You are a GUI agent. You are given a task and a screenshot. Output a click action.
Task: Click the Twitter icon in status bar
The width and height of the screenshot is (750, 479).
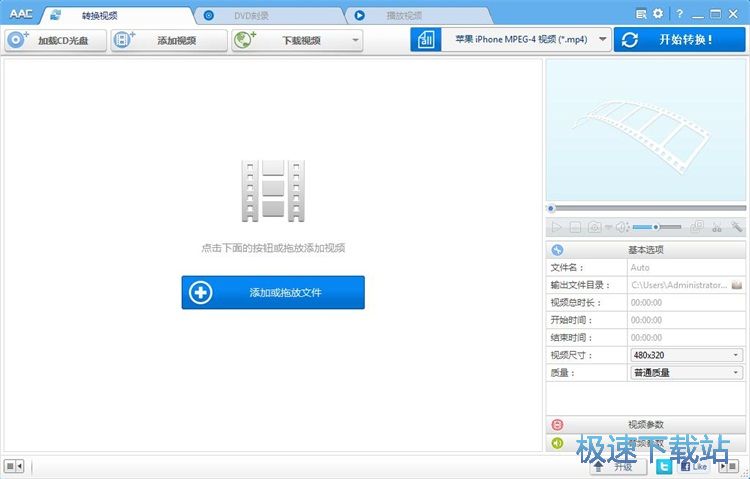coord(663,466)
